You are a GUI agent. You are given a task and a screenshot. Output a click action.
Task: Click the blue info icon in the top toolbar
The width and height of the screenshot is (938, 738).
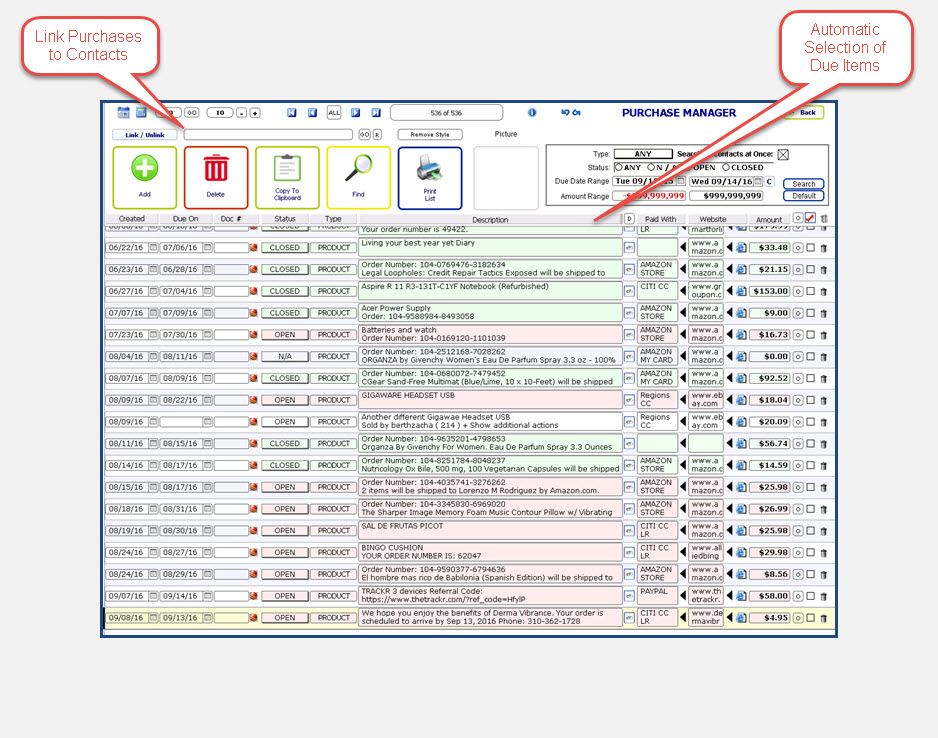click(x=532, y=113)
